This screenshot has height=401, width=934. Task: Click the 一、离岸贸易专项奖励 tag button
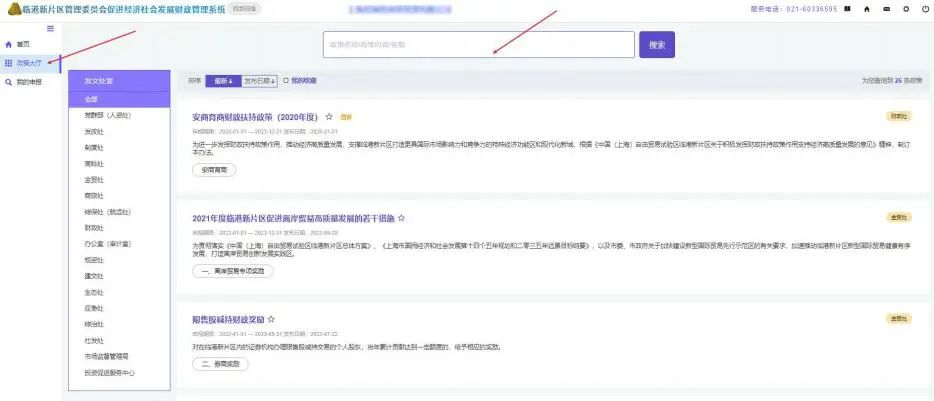tap(233, 271)
